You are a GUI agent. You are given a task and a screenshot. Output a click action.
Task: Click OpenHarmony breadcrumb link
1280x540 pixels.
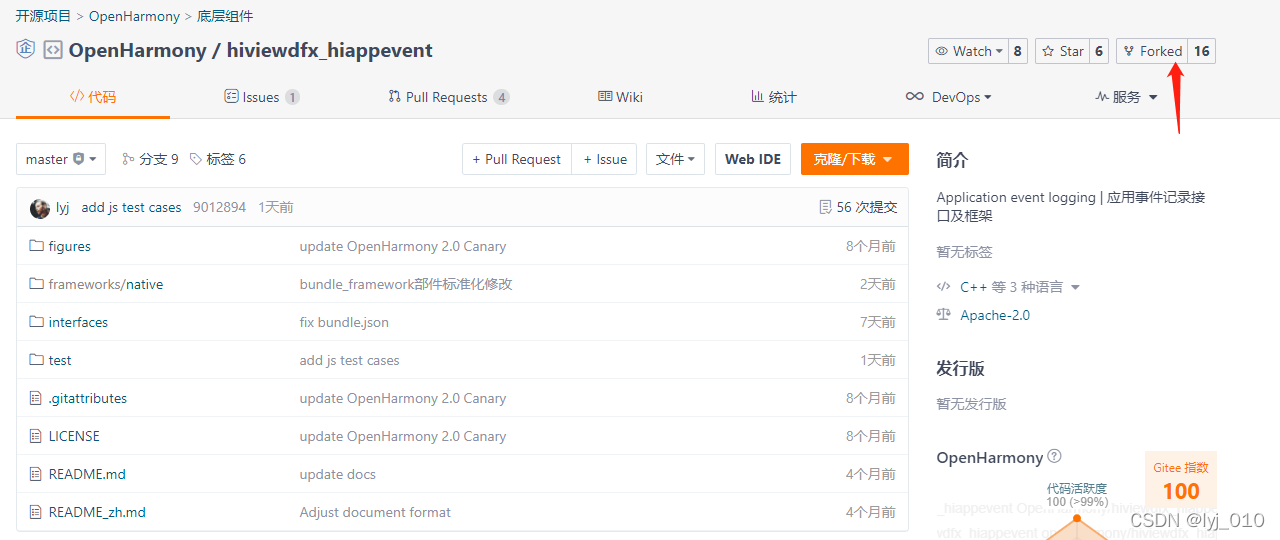(x=134, y=16)
